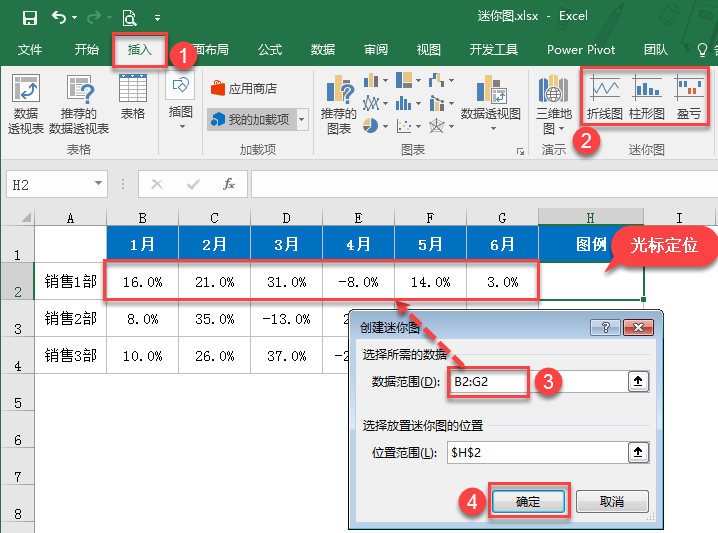Click cell containing 16.0%
The height and width of the screenshot is (533, 718).
pos(142,282)
